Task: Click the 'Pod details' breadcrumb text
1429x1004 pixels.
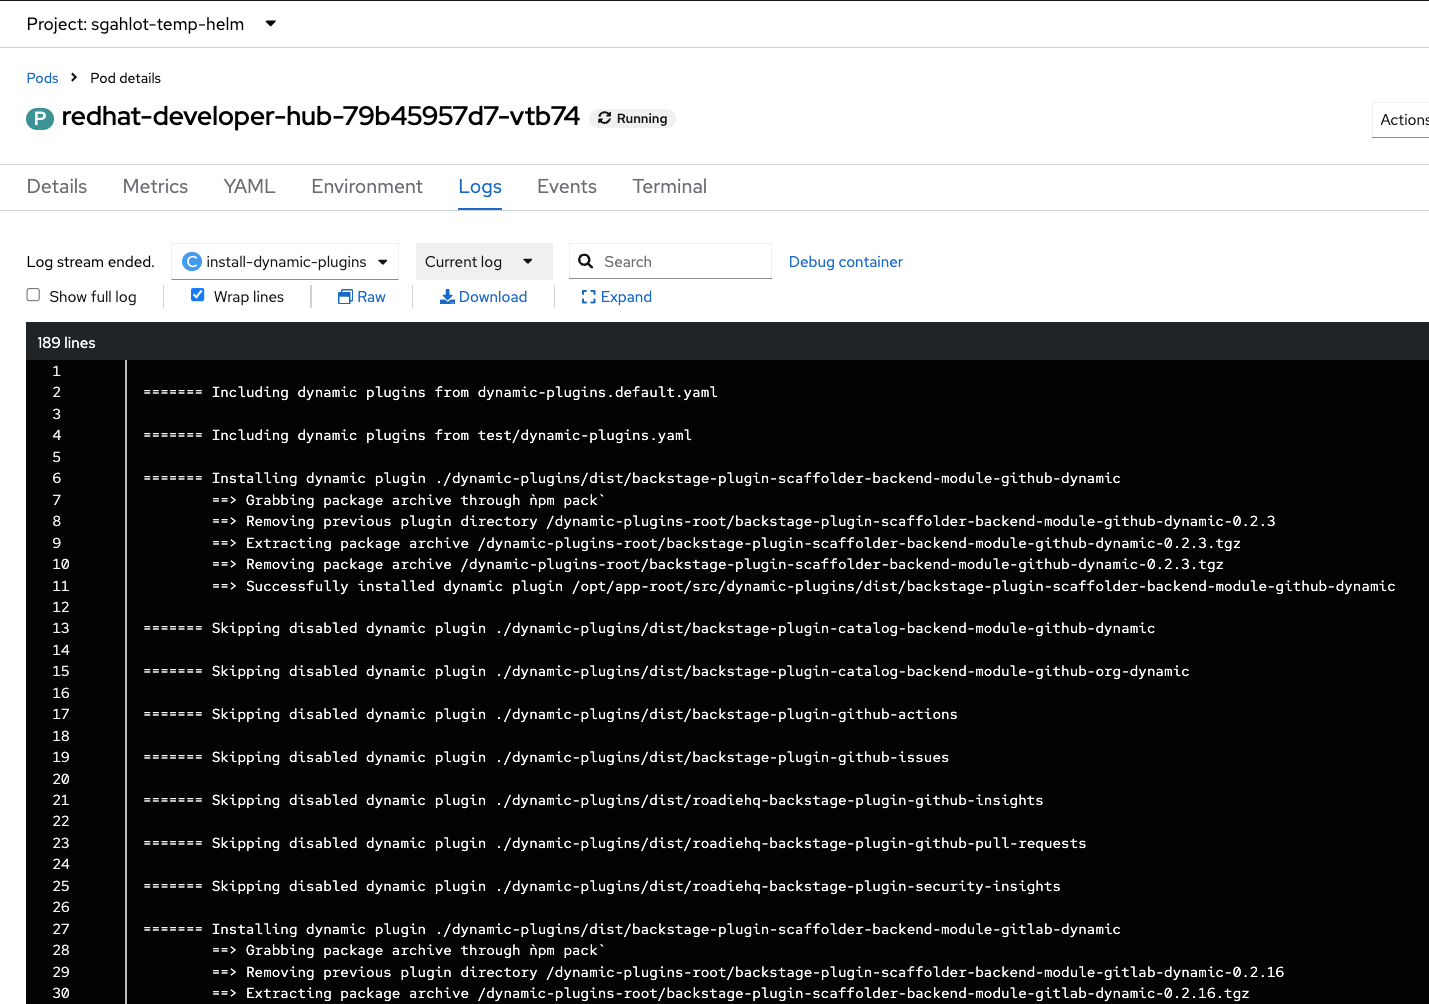Action: [x=125, y=78]
